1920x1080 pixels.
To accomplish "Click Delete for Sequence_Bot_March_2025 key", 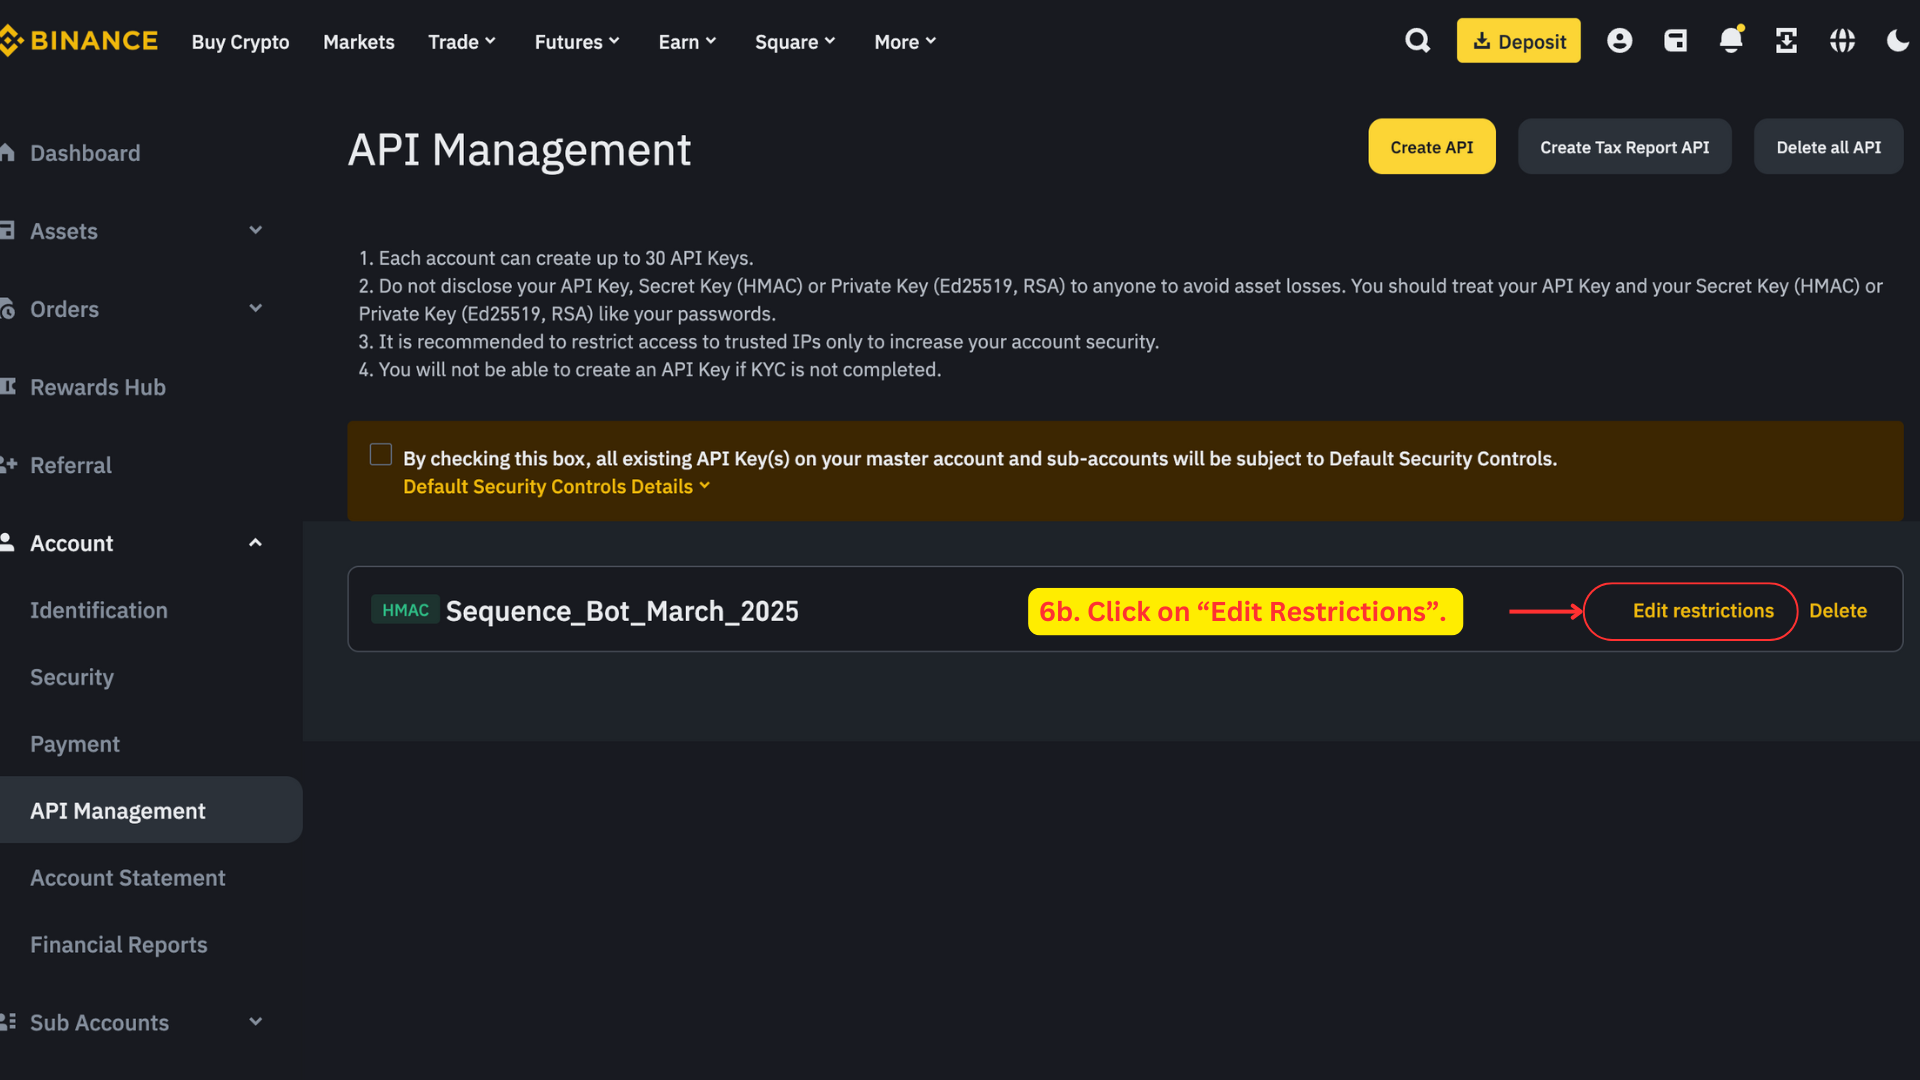I will click(1837, 611).
